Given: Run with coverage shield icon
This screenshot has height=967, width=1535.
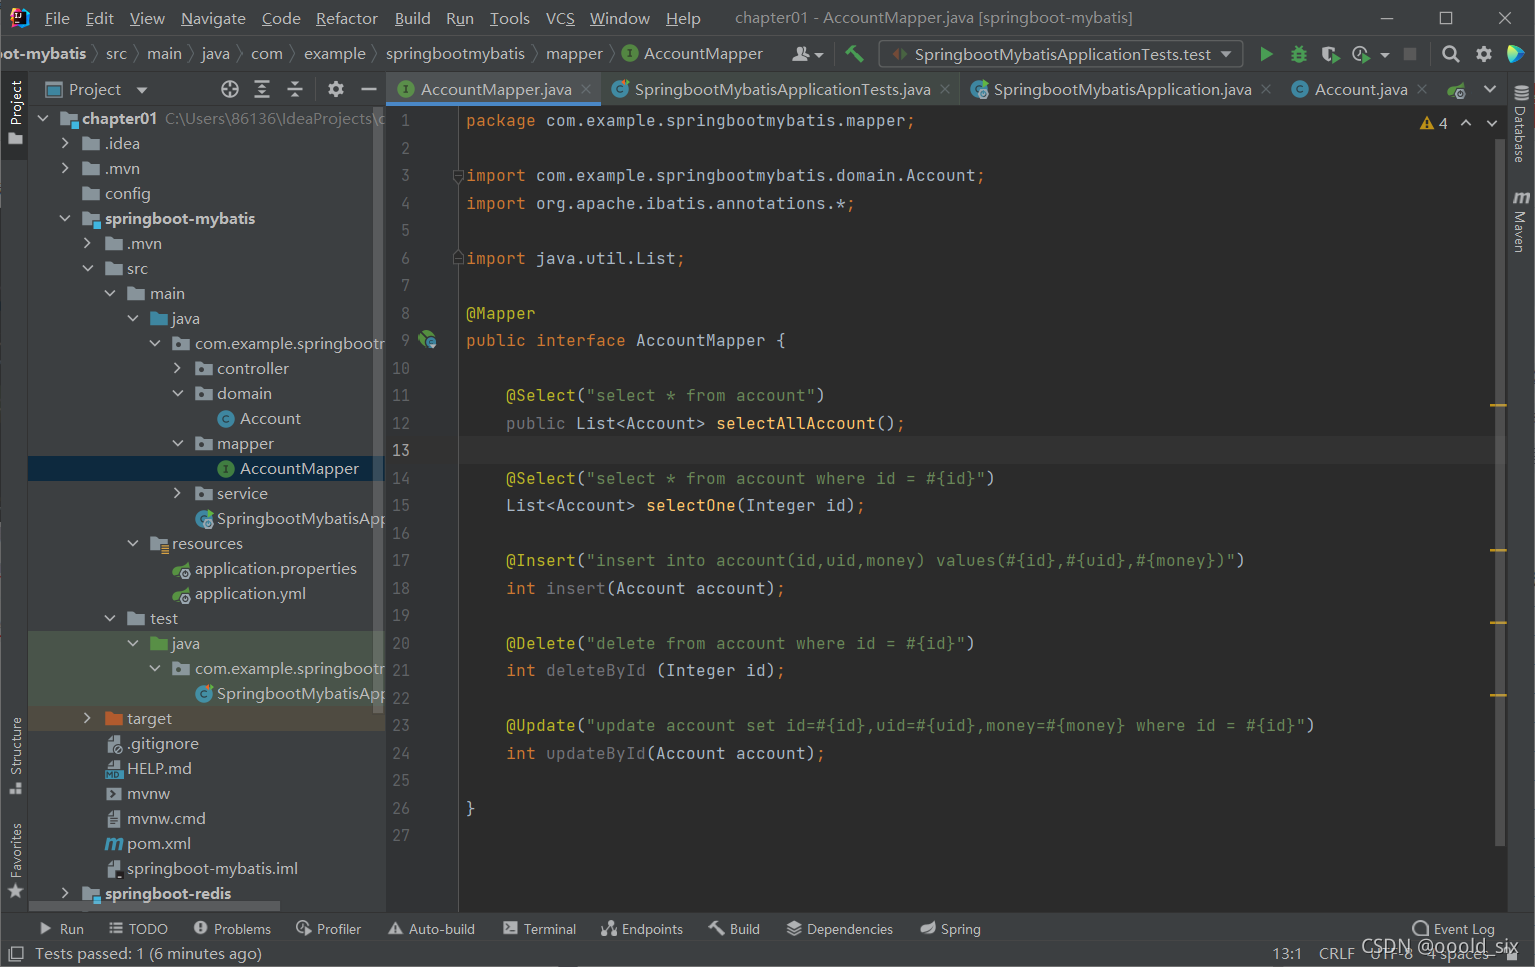Looking at the screenshot, I should 1329,54.
